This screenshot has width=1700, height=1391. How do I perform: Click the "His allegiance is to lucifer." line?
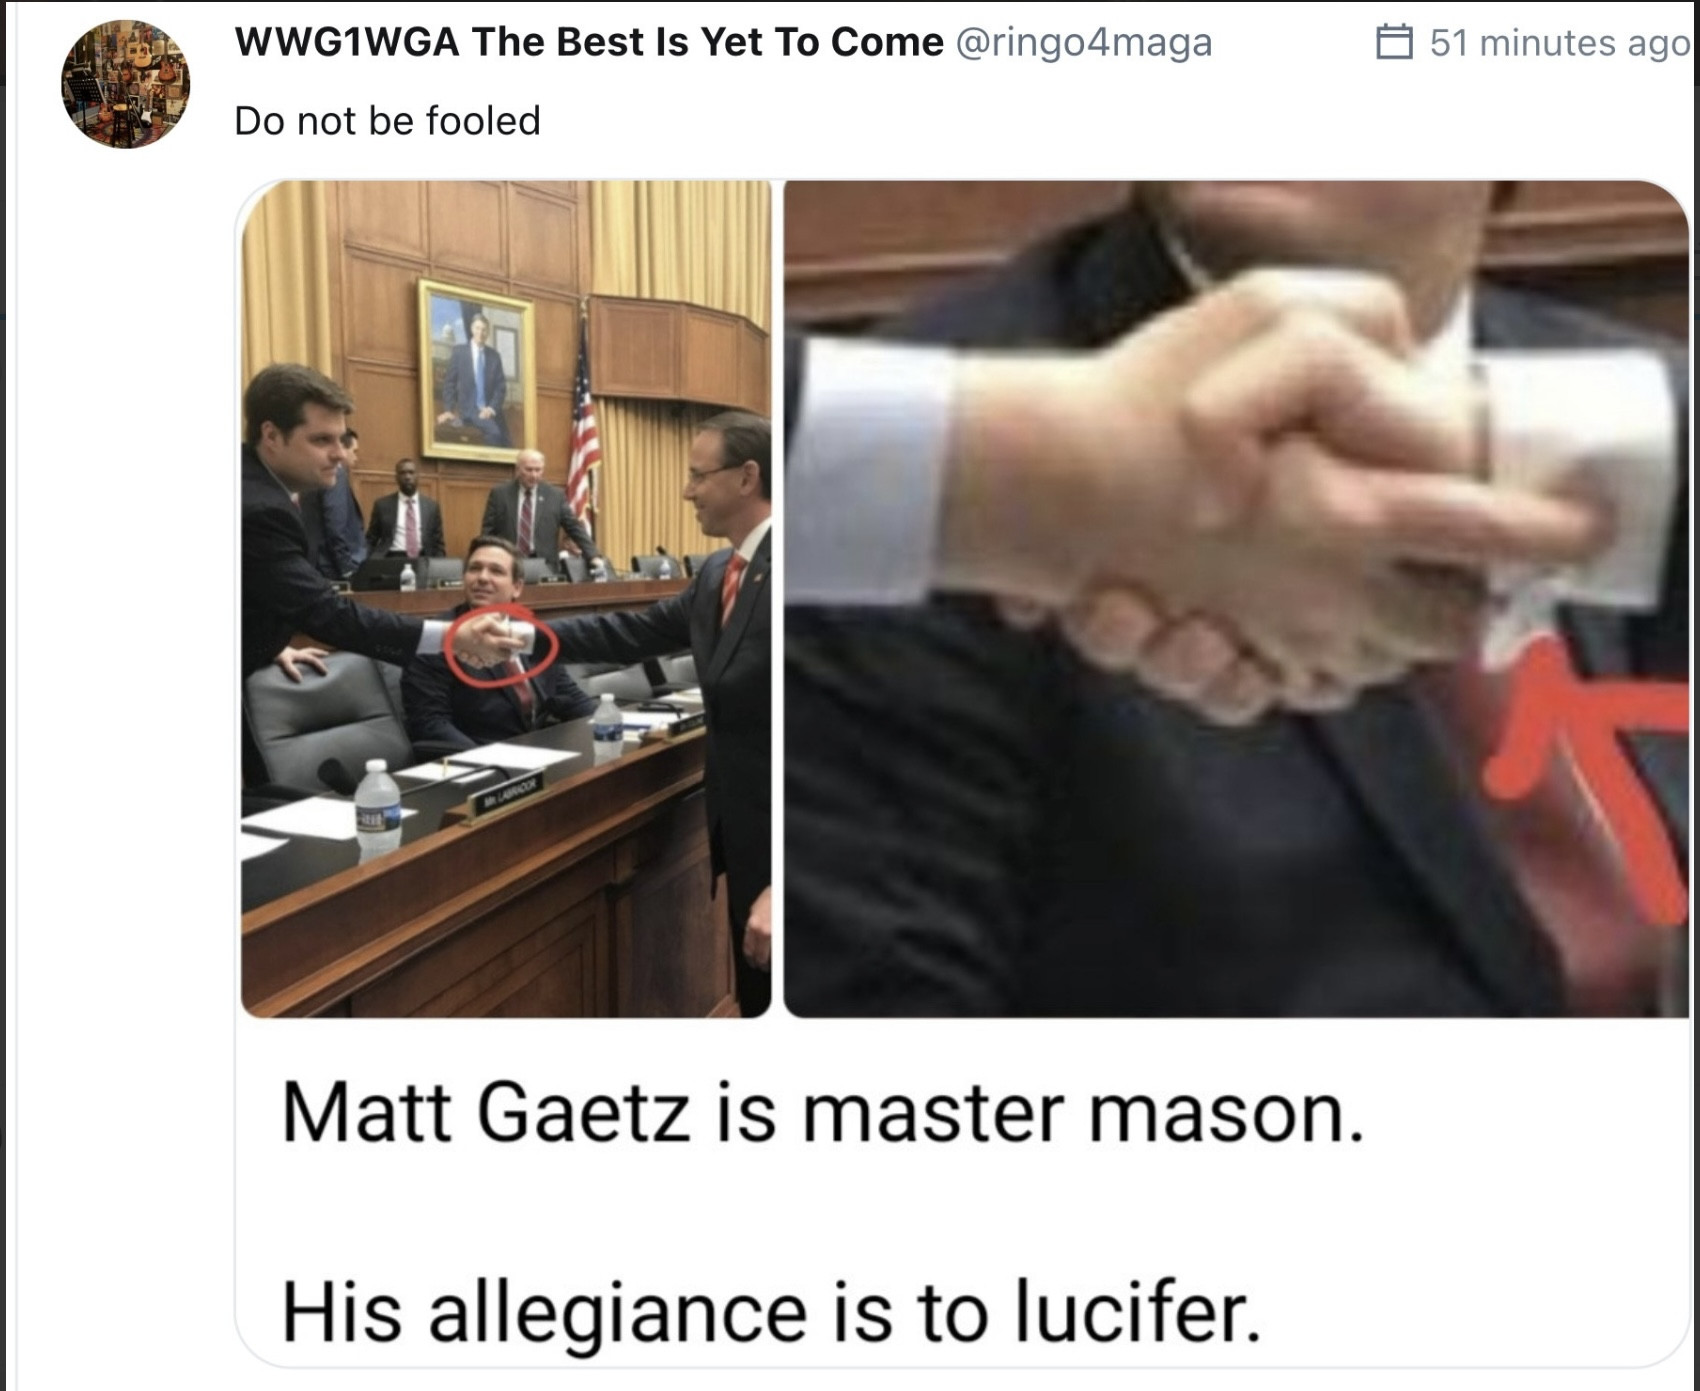[x=771, y=1313]
